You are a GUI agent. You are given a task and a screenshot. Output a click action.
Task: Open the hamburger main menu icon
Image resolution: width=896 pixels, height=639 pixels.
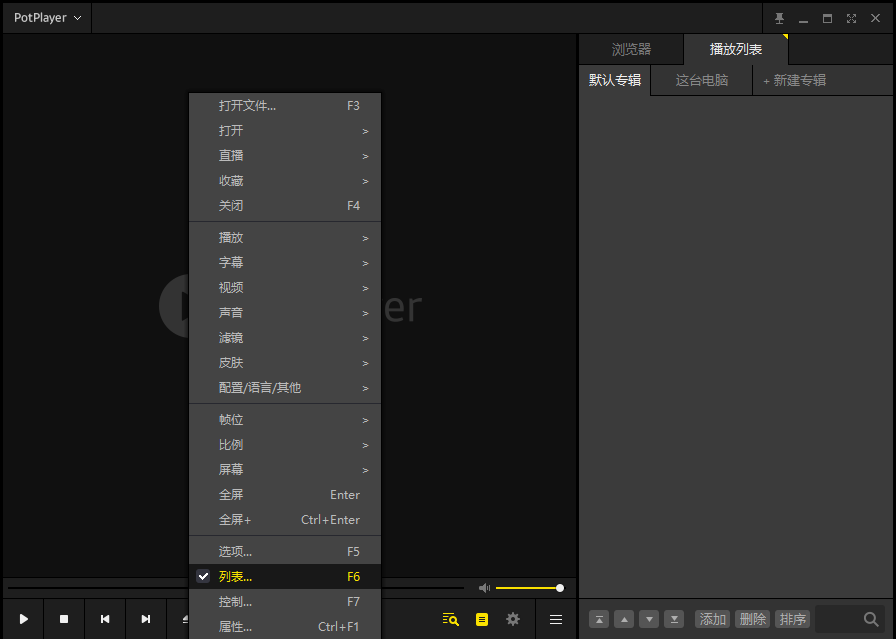555,620
